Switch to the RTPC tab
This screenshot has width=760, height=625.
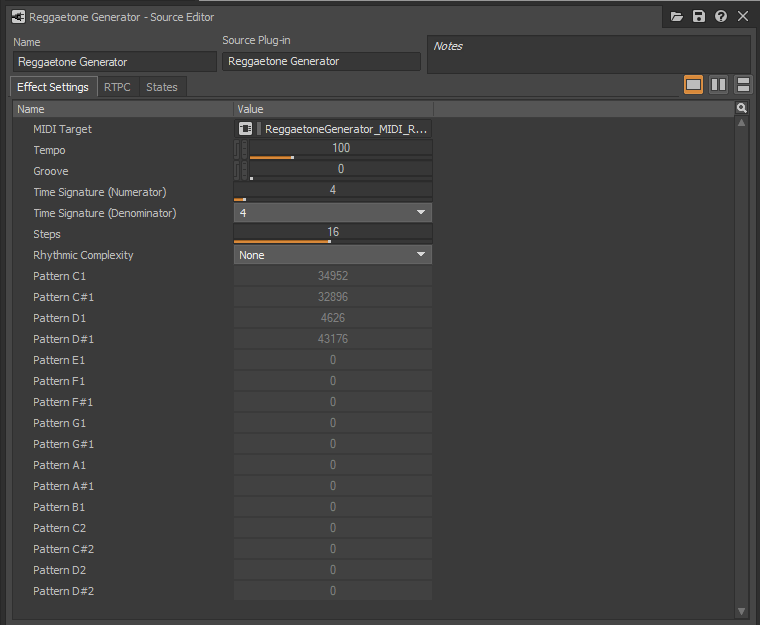point(117,87)
